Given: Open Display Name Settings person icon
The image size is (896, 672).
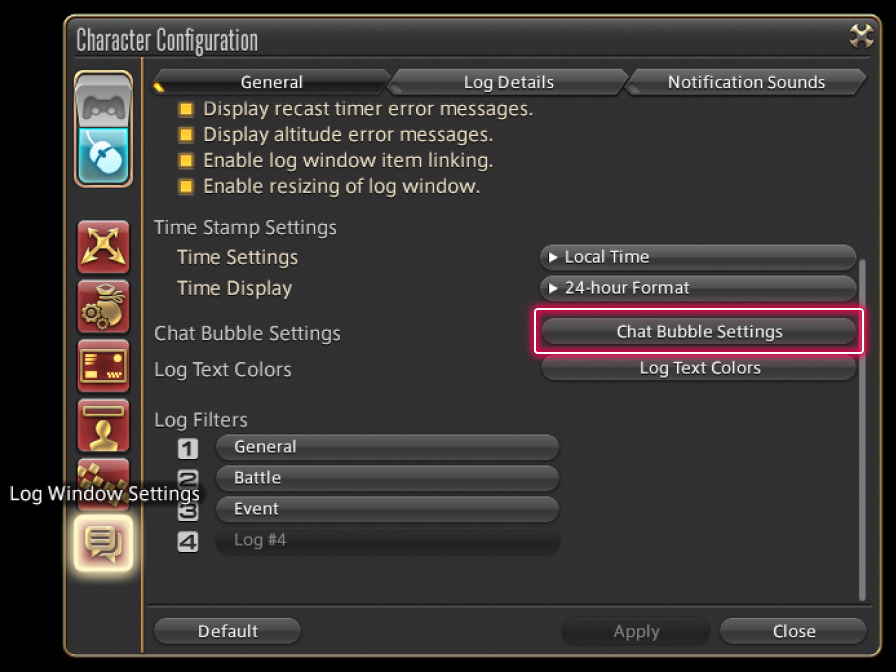Looking at the screenshot, I should [x=103, y=425].
